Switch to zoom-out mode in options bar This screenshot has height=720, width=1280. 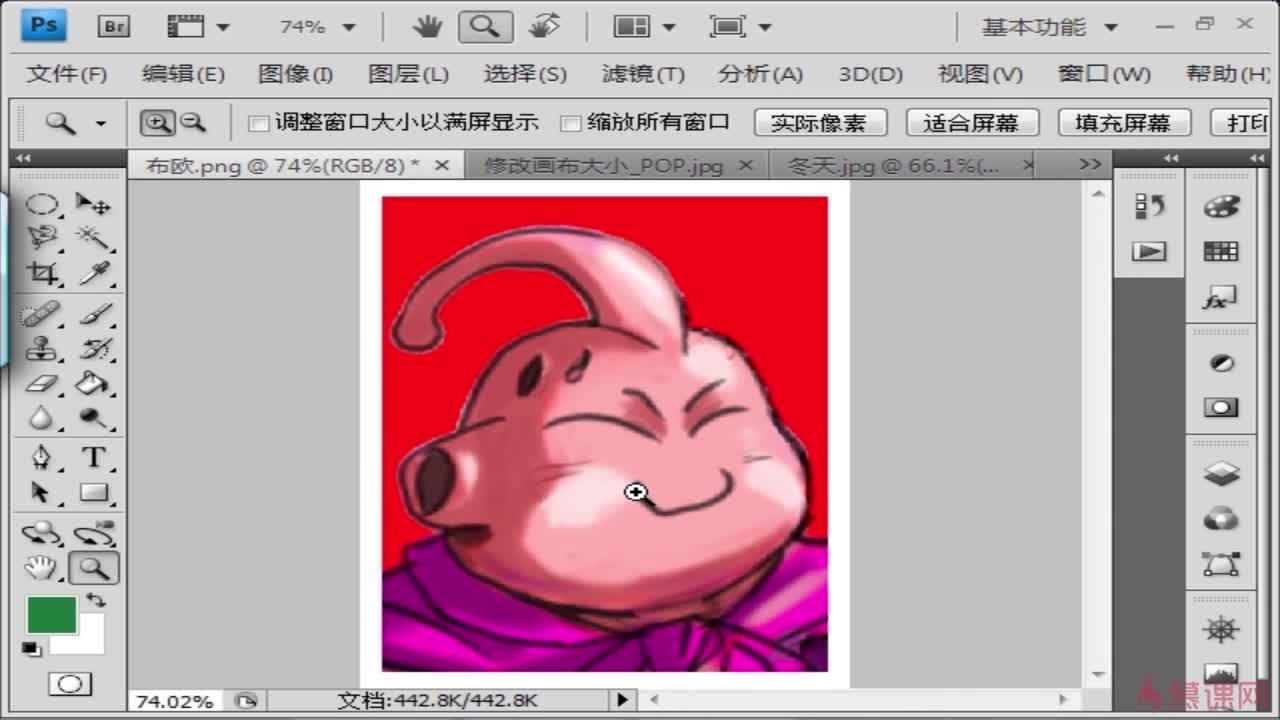click(x=192, y=123)
